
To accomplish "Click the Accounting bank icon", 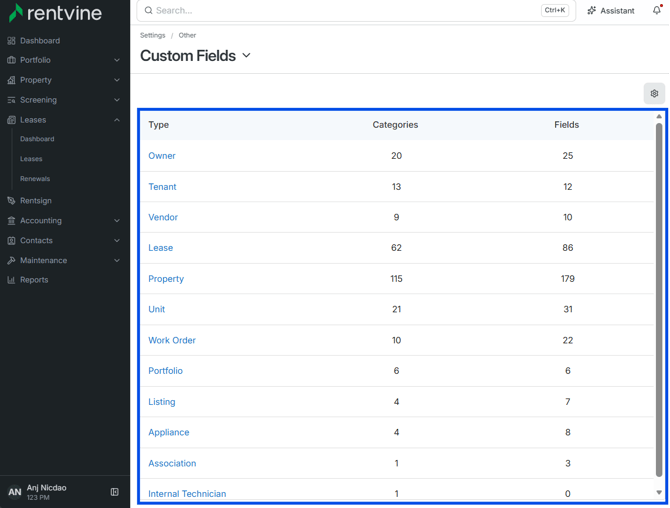I will [x=12, y=221].
